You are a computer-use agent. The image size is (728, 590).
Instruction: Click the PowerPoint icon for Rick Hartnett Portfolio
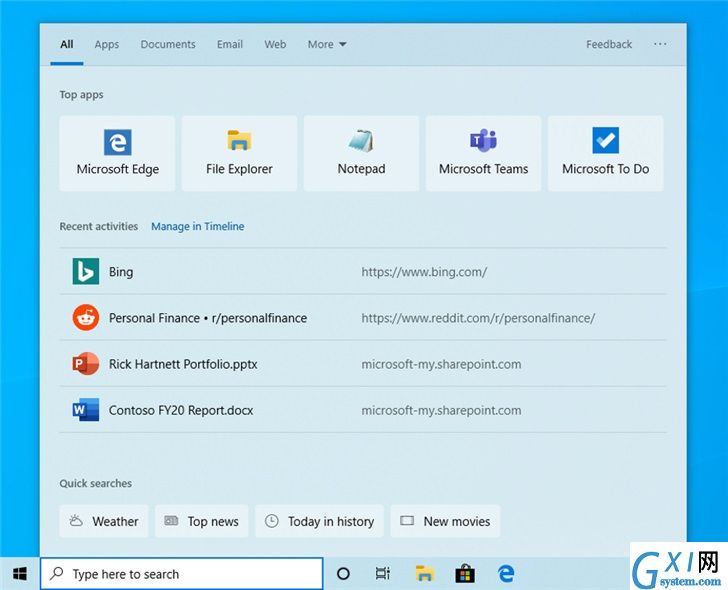click(86, 363)
